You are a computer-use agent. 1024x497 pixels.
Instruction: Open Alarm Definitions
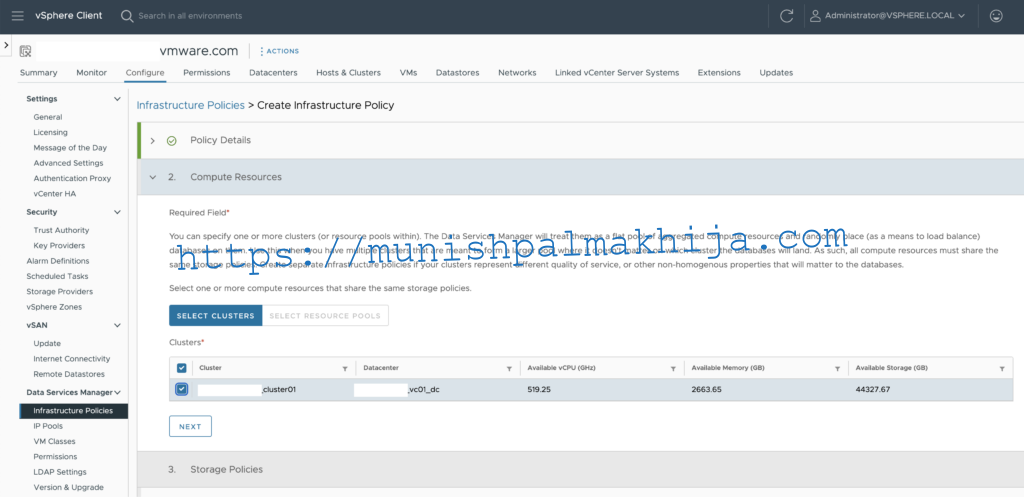pos(57,261)
